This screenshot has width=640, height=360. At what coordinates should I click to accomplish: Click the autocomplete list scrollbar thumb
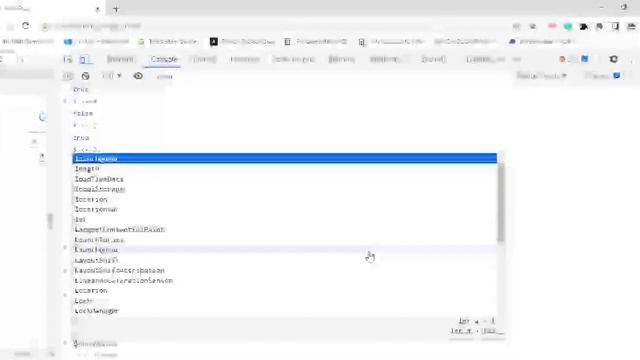501,202
